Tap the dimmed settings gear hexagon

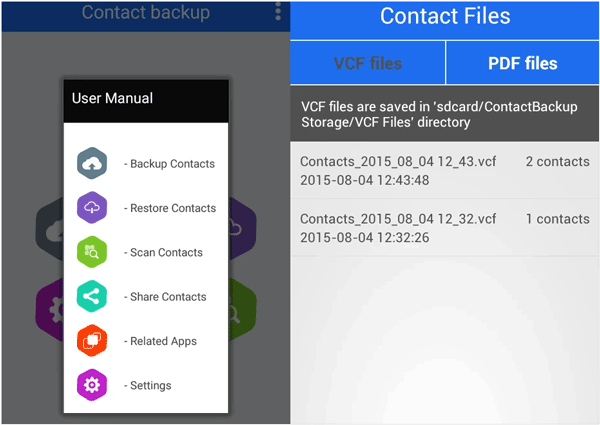pyautogui.click(x=50, y=310)
